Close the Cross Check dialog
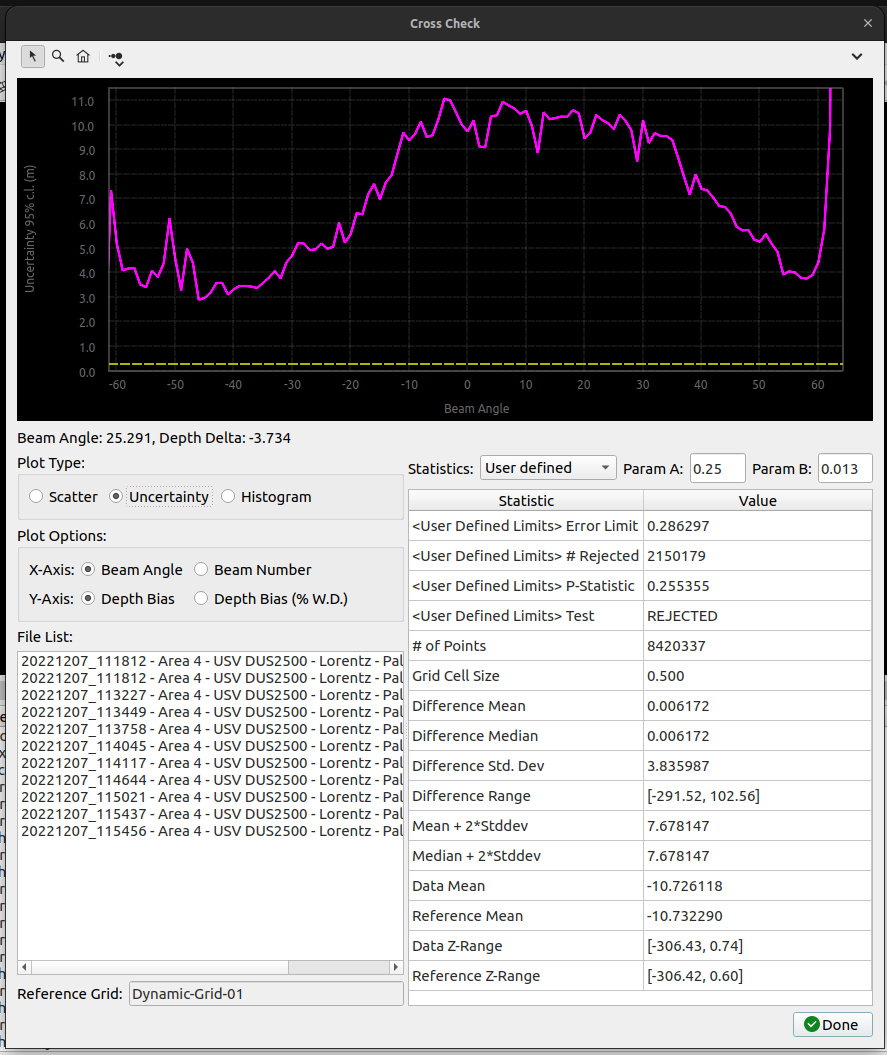Screen dimensions: 887x1055 point(867,23)
